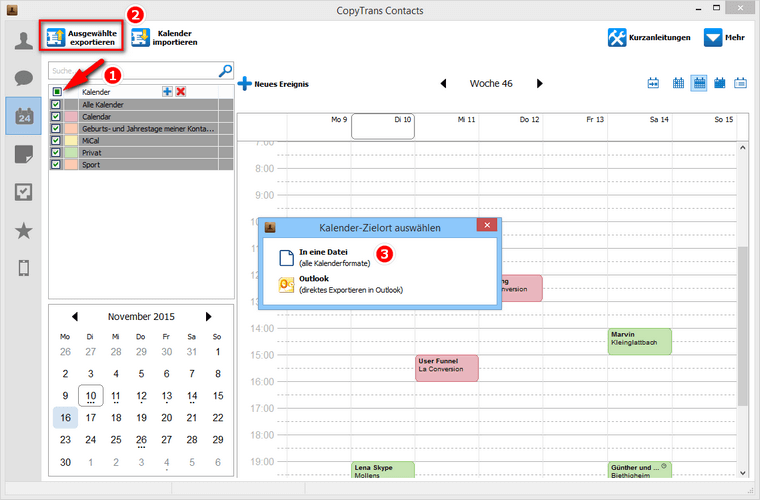Open the Reminders checkmark sidebar section
The width and height of the screenshot is (760, 500).
23,192
